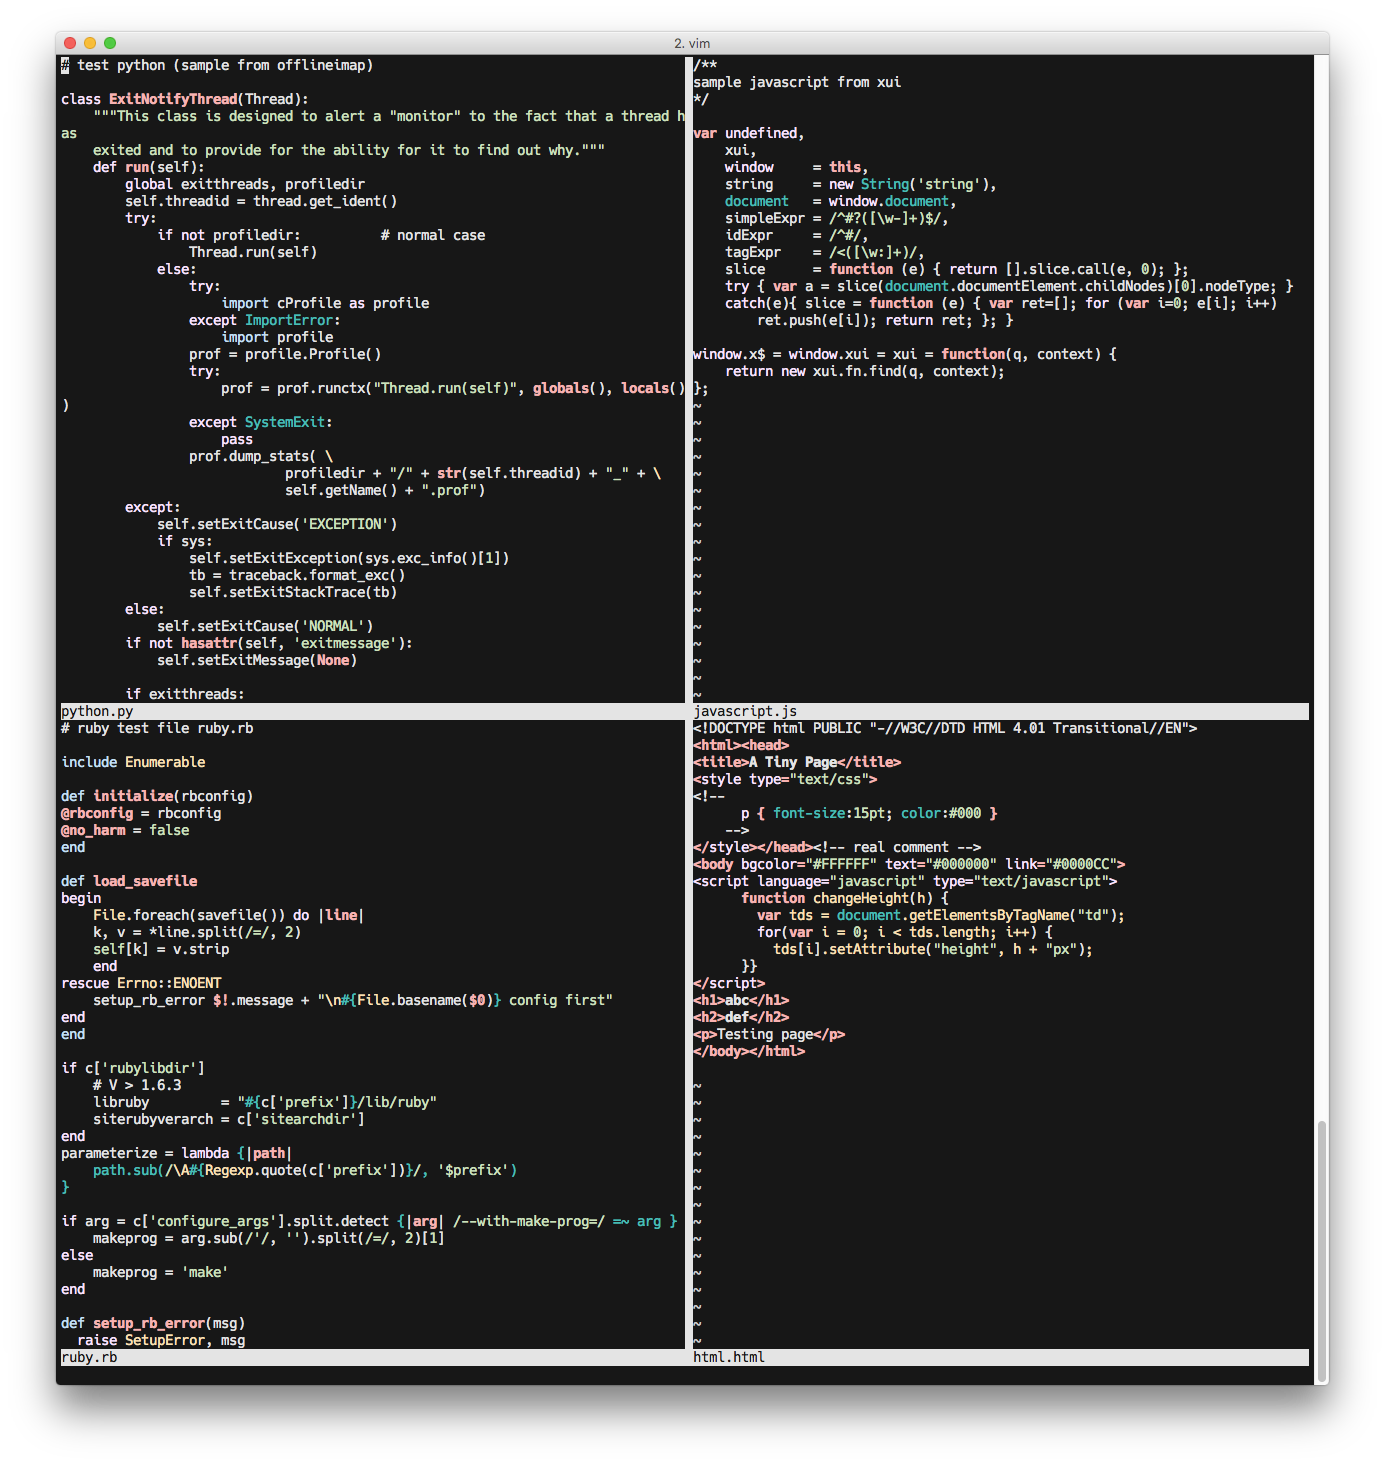
Task: Click '<!DOCTYPE html PUBLIC' line
Action: 945,728
